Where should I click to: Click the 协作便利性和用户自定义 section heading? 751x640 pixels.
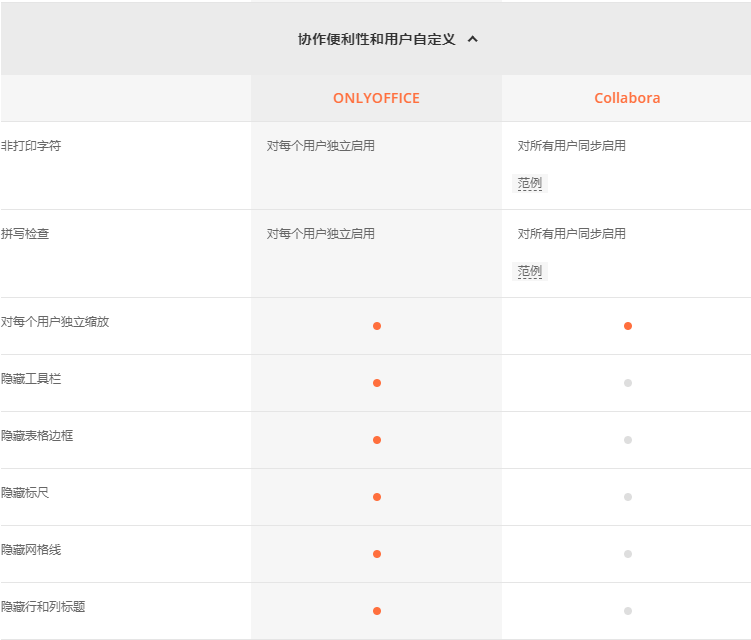[x=376, y=39]
